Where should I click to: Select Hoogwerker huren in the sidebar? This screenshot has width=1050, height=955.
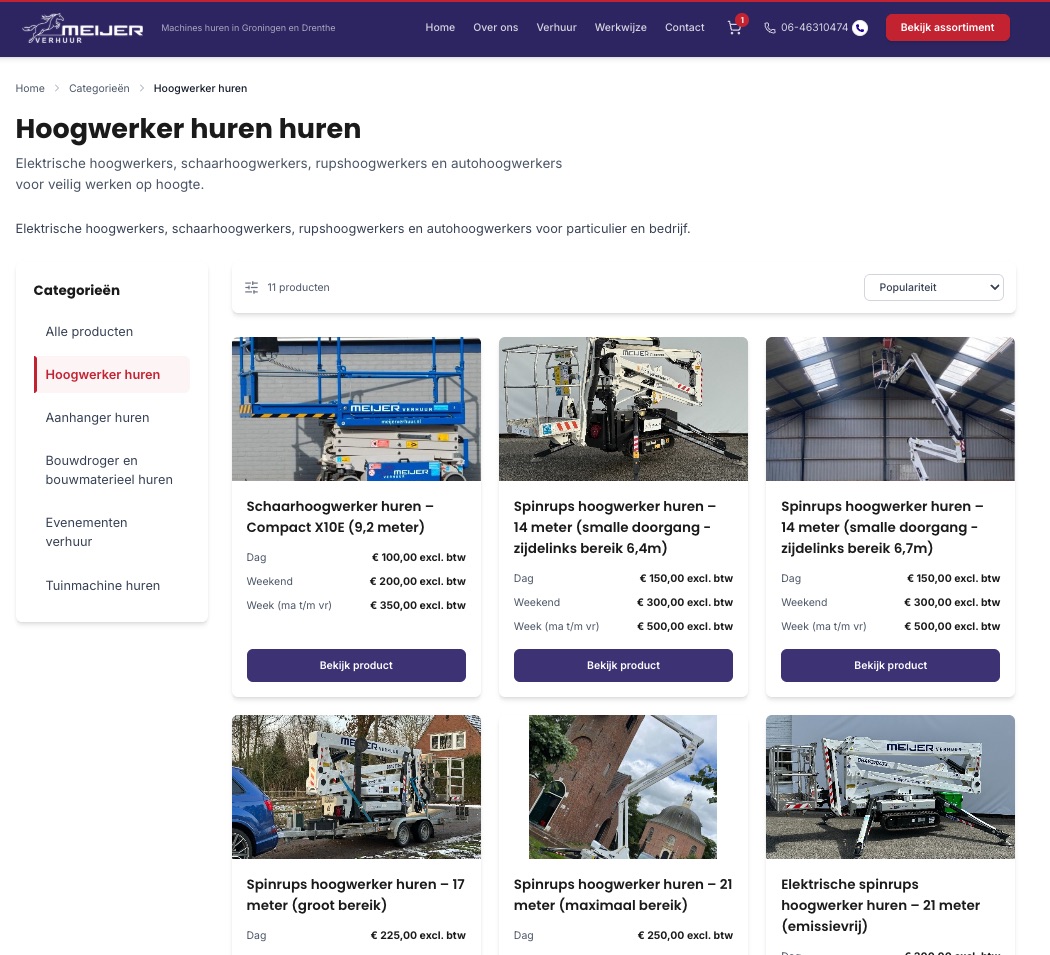point(112,374)
